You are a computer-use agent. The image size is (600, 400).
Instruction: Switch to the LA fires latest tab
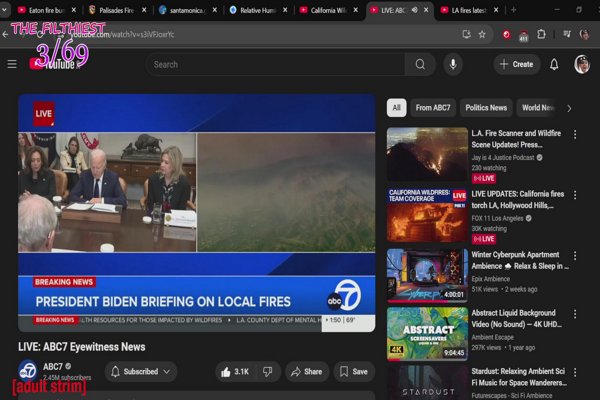click(469, 10)
